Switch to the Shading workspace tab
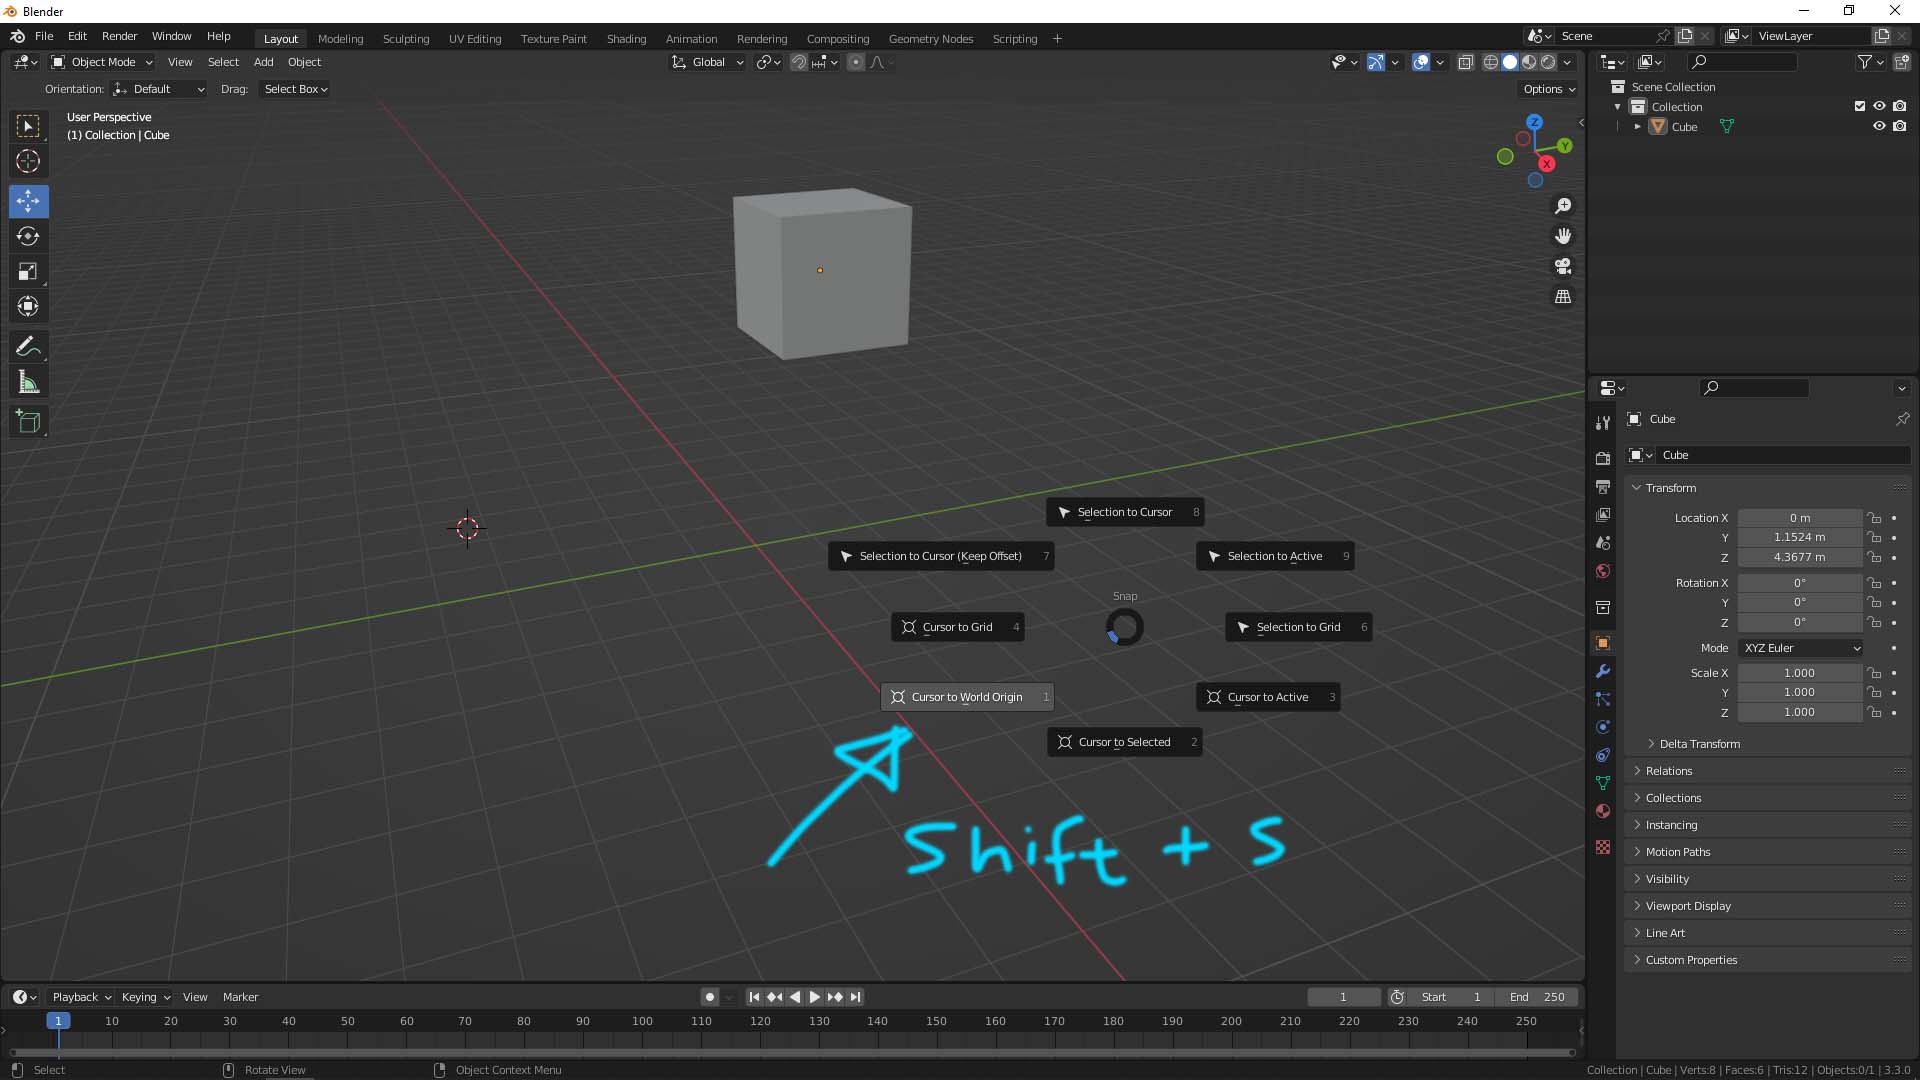 coord(626,39)
